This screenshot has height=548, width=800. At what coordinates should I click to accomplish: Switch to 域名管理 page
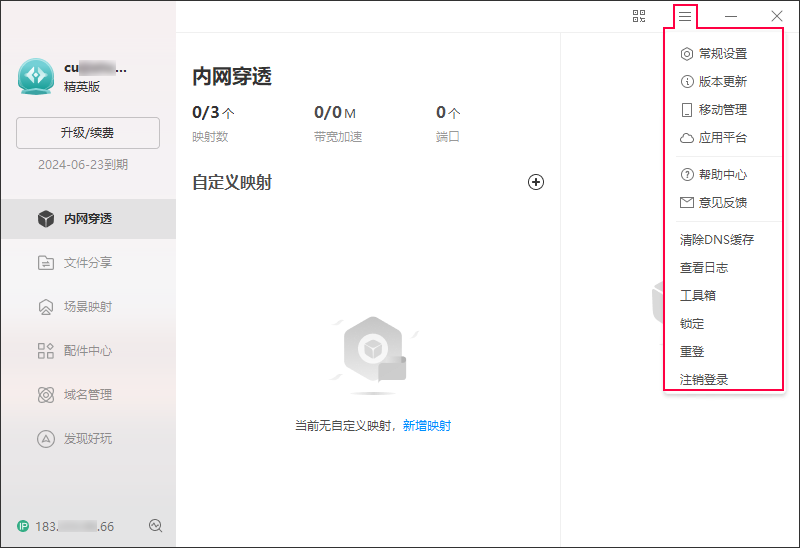pos(87,395)
